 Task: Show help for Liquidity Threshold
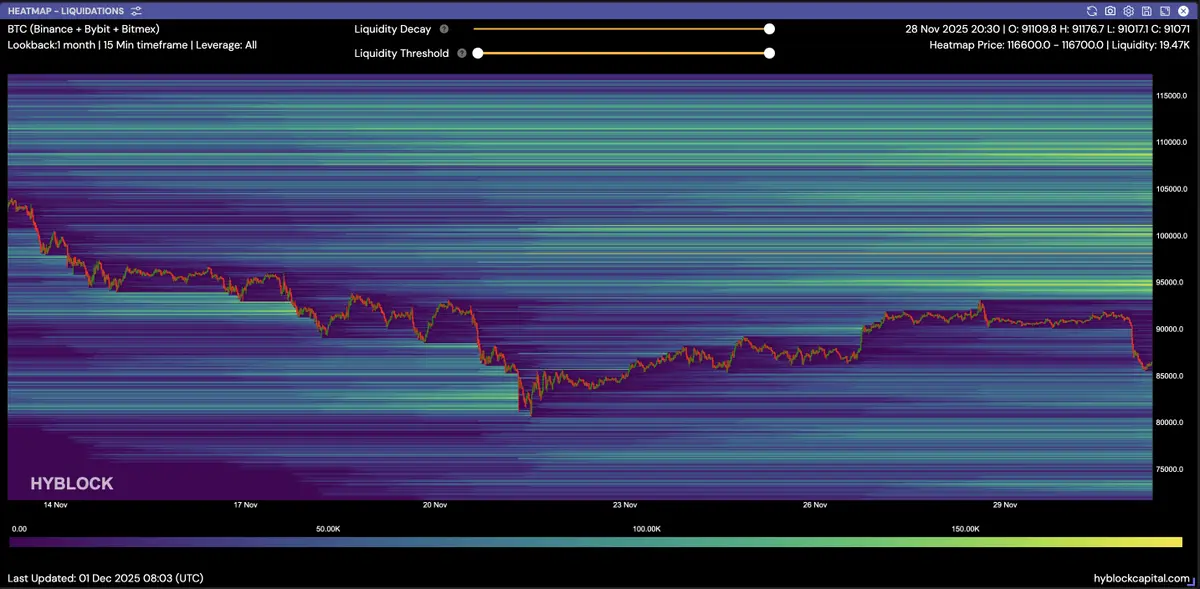pos(462,53)
